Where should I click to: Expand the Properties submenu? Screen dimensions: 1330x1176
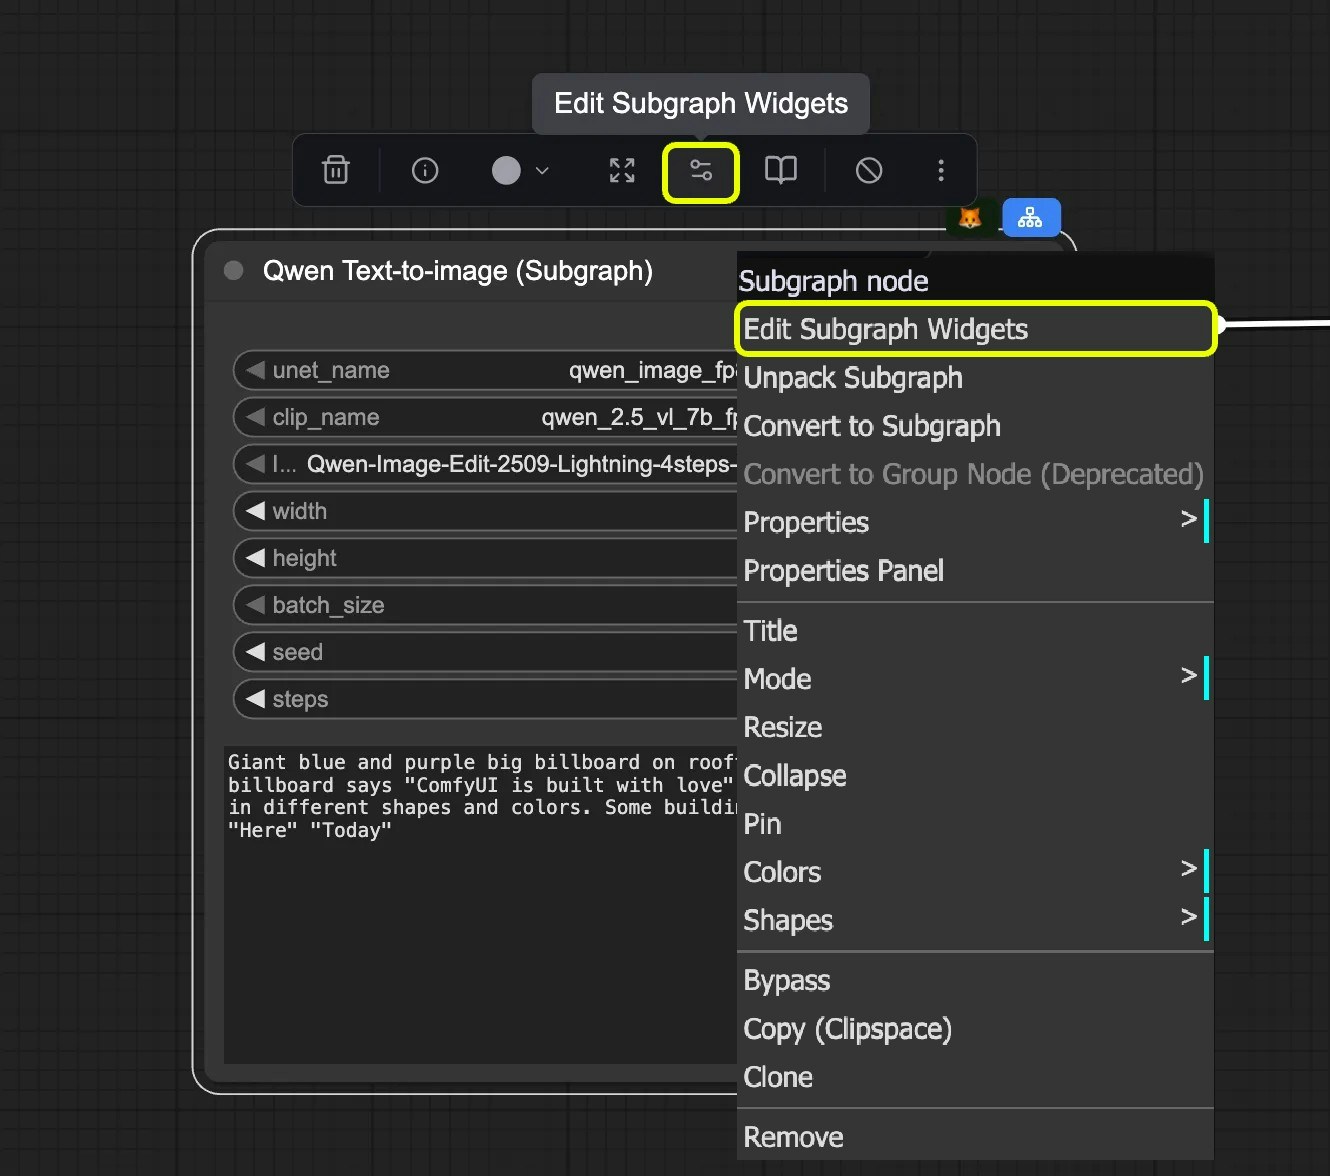pos(1189,521)
